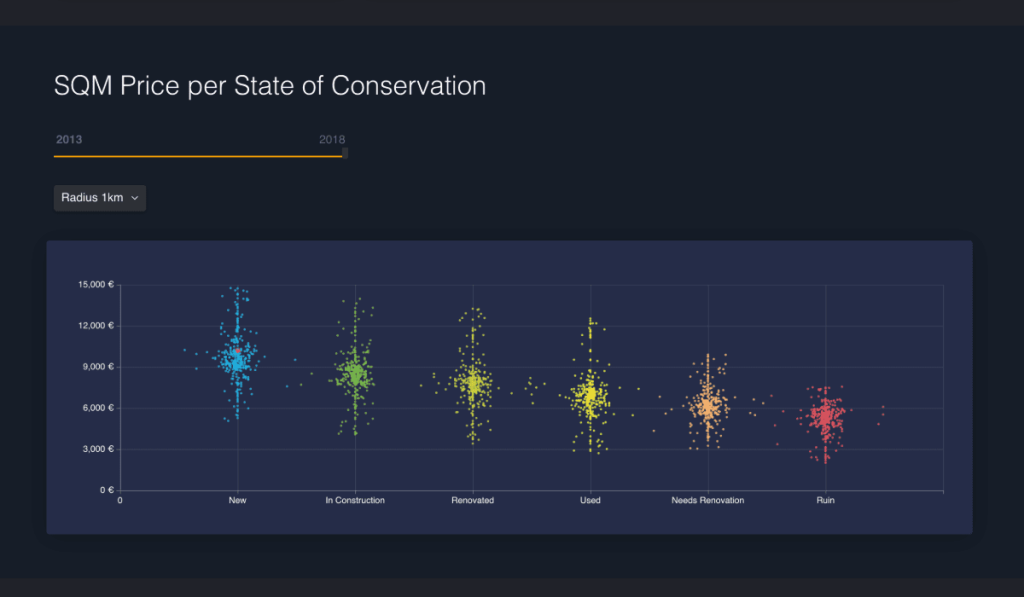1024x597 pixels.
Task: Select the 2018 year label
Action: (x=332, y=139)
